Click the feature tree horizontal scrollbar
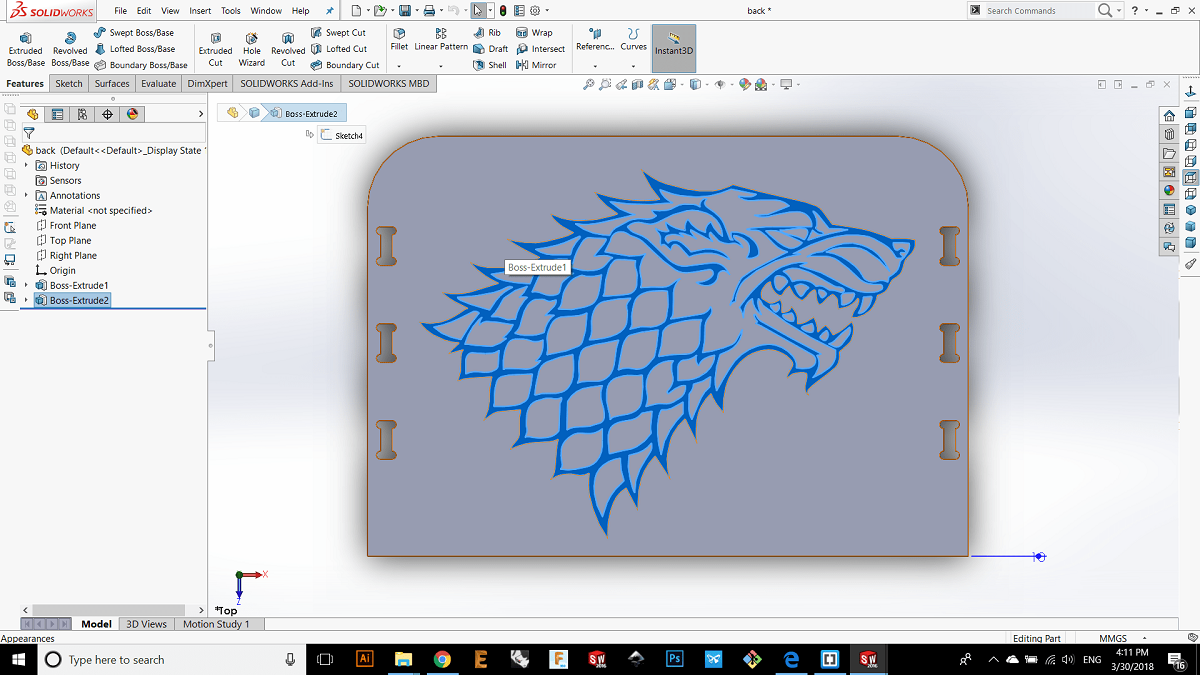The width and height of the screenshot is (1200, 675). pyautogui.click(x=108, y=610)
